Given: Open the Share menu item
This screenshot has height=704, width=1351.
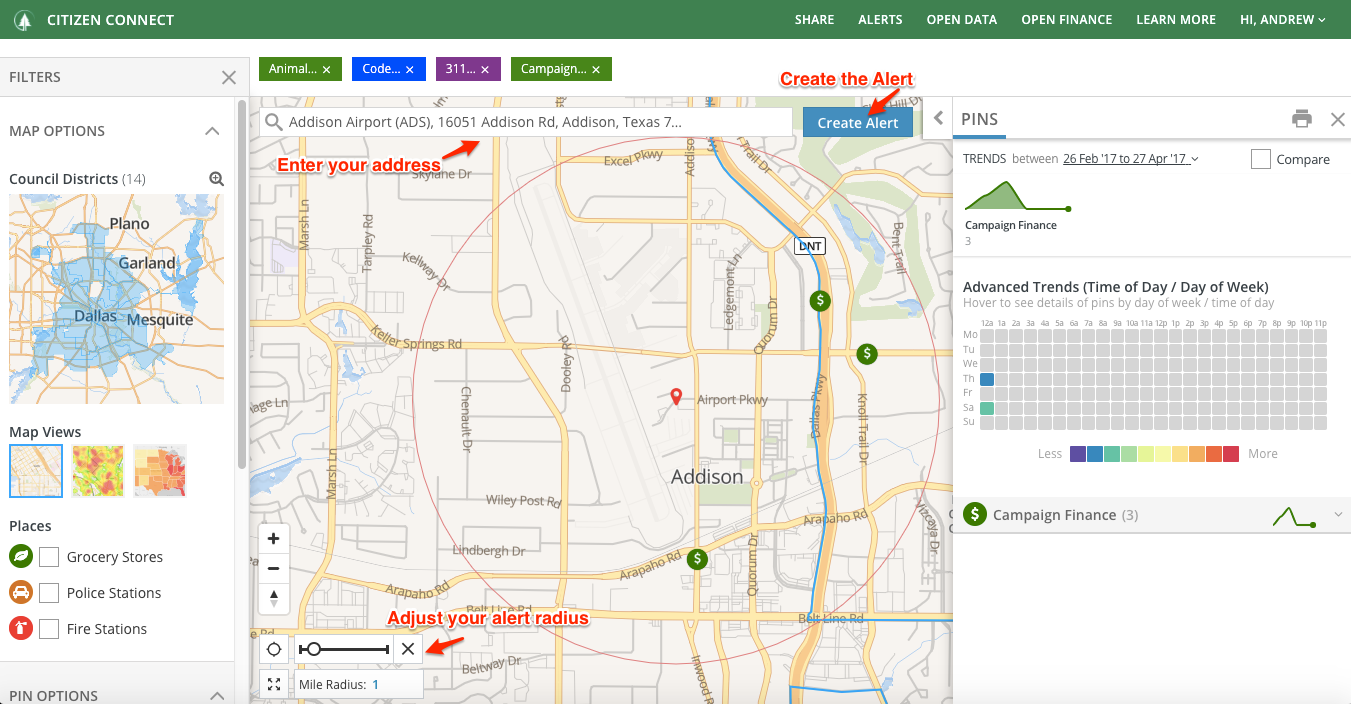Looking at the screenshot, I should click(x=814, y=20).
